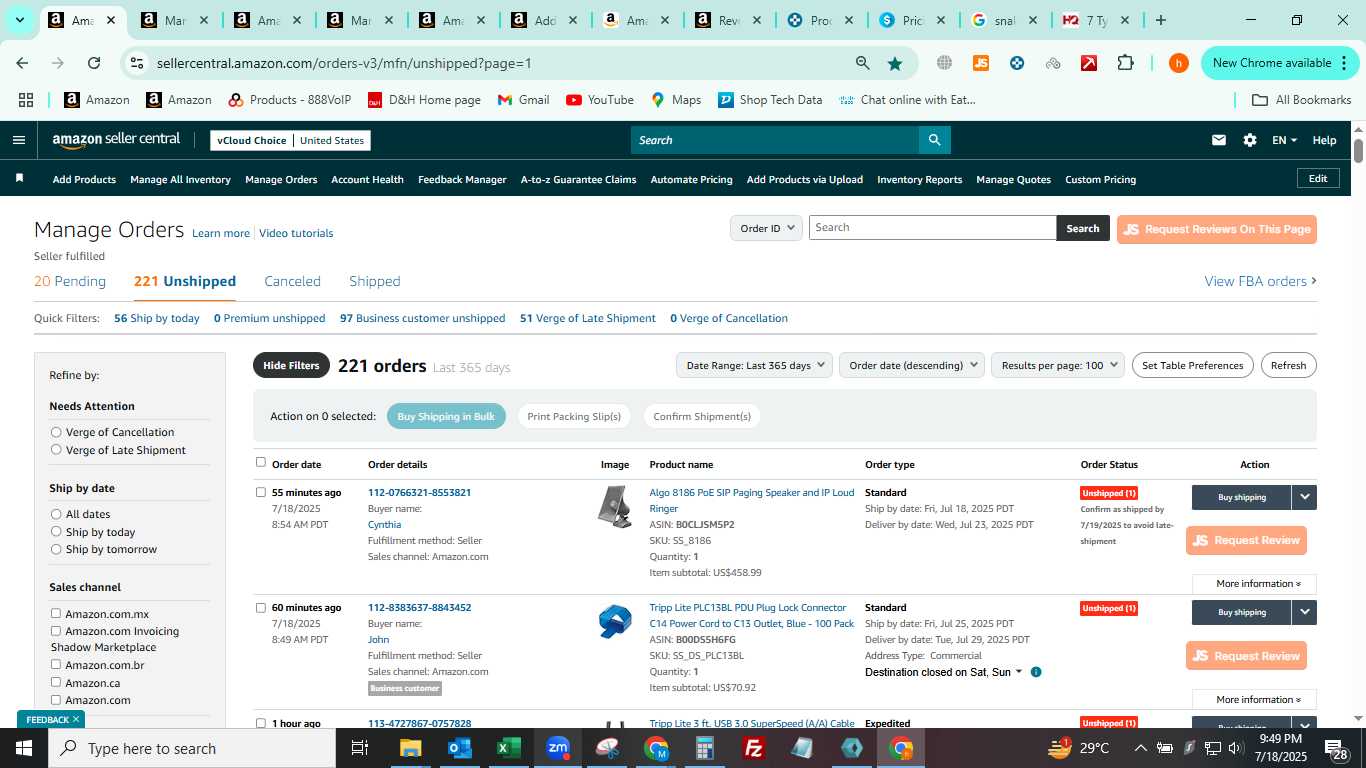Click the Amazon Seller Central logo
The height and width of the screenshot is (768, 1366).
coord(116,140)
